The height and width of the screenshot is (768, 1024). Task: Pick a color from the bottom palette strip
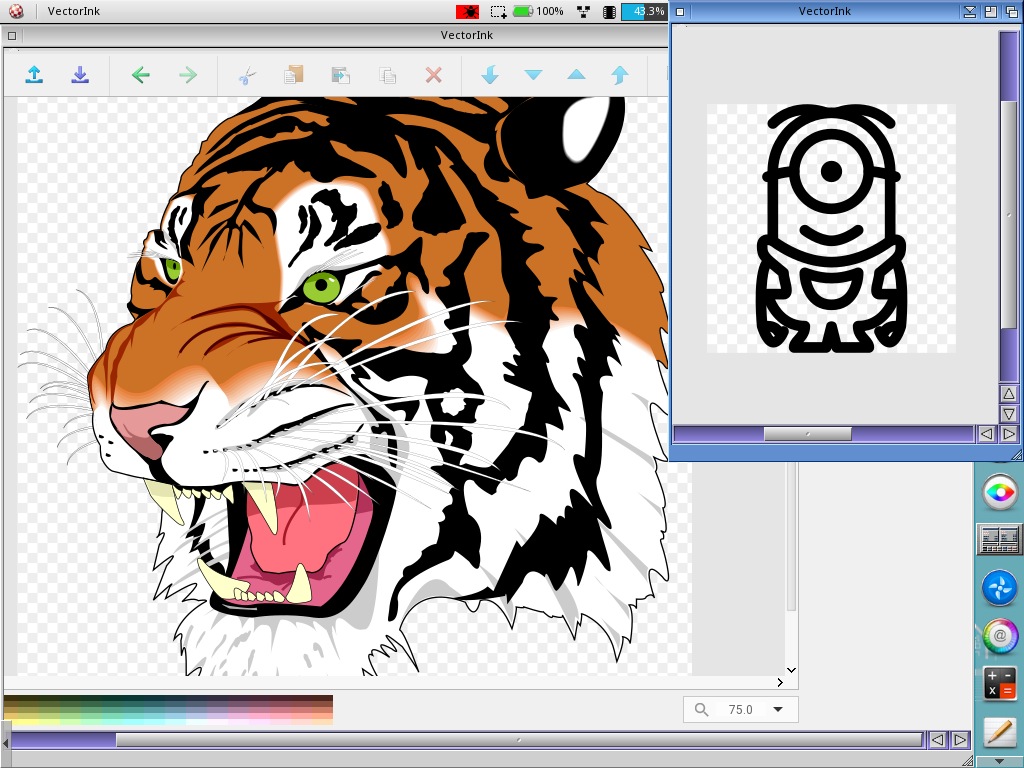(168, 710)
